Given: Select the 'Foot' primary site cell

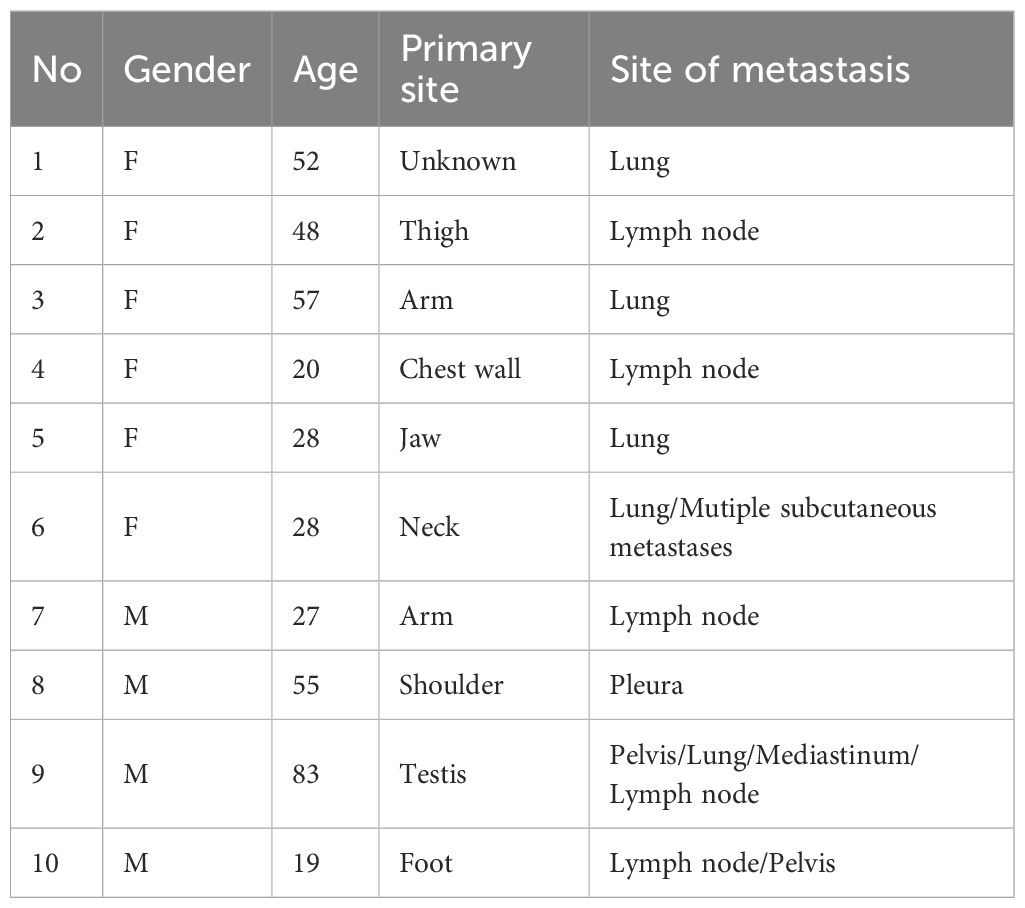Looking at the screenshot, I should (426, 862).
